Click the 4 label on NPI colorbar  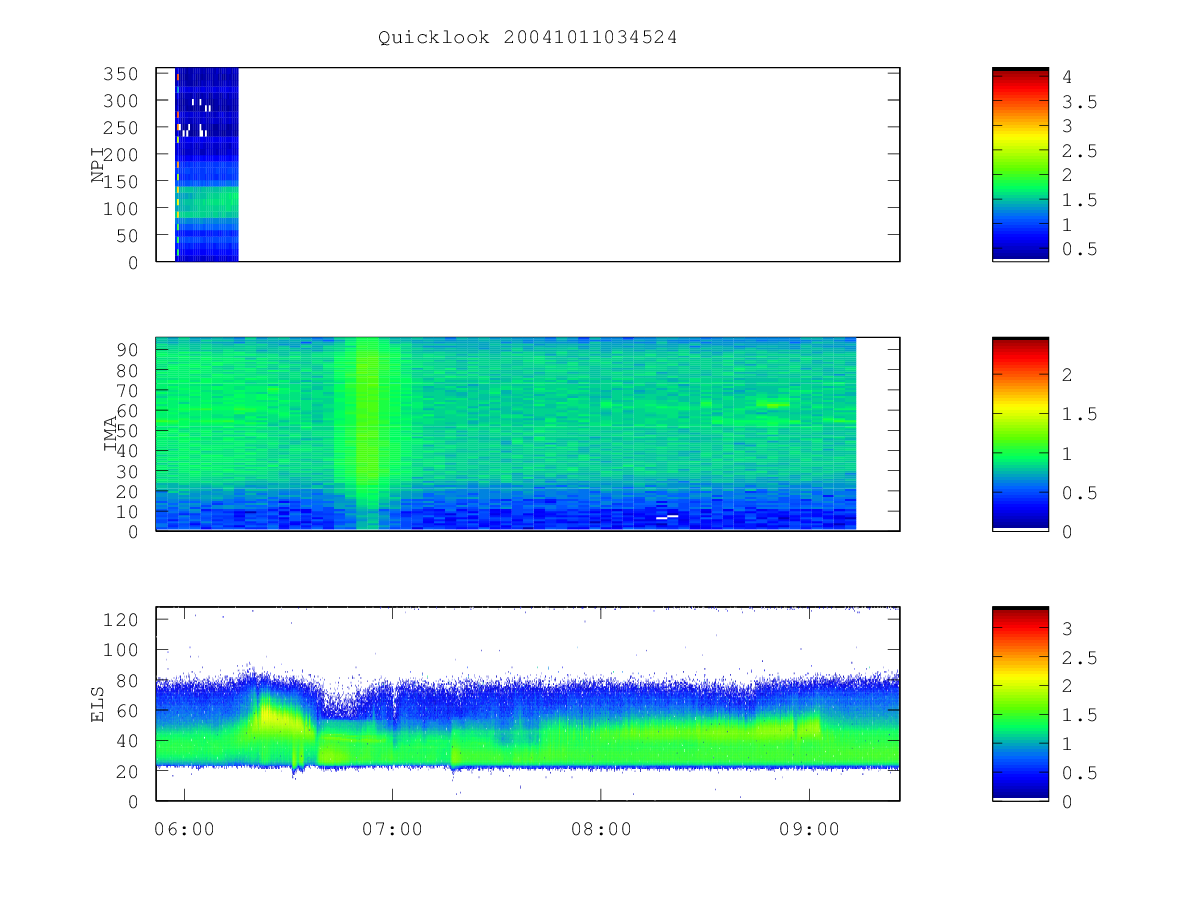pyautogui.click(x=1067, y=77)
